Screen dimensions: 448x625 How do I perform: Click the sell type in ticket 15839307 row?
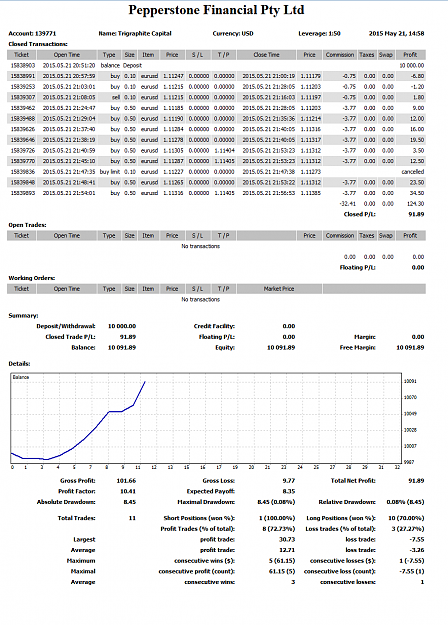tap(116, 97)
